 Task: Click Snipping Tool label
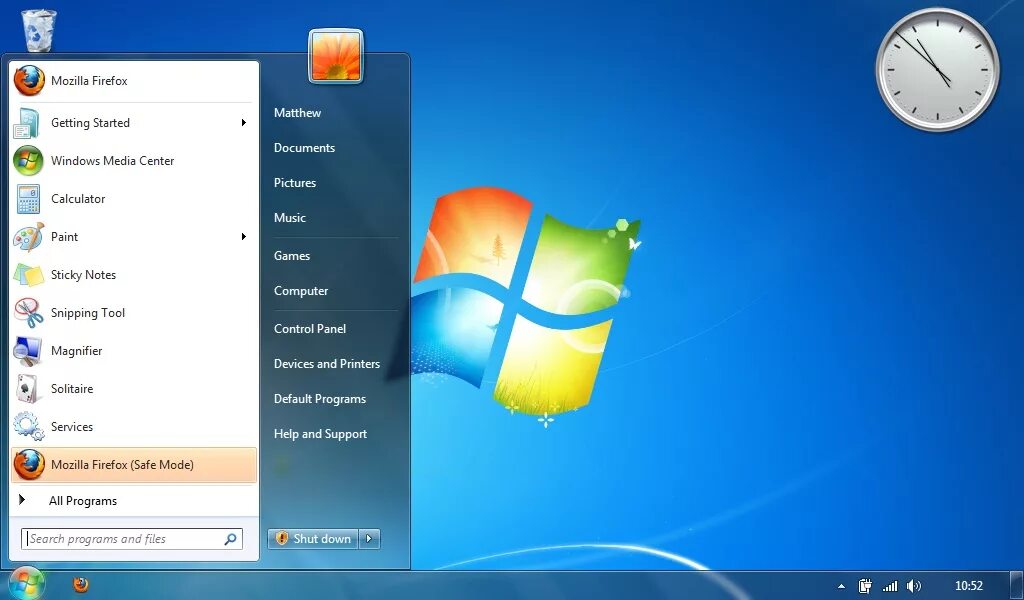point(88,313)
